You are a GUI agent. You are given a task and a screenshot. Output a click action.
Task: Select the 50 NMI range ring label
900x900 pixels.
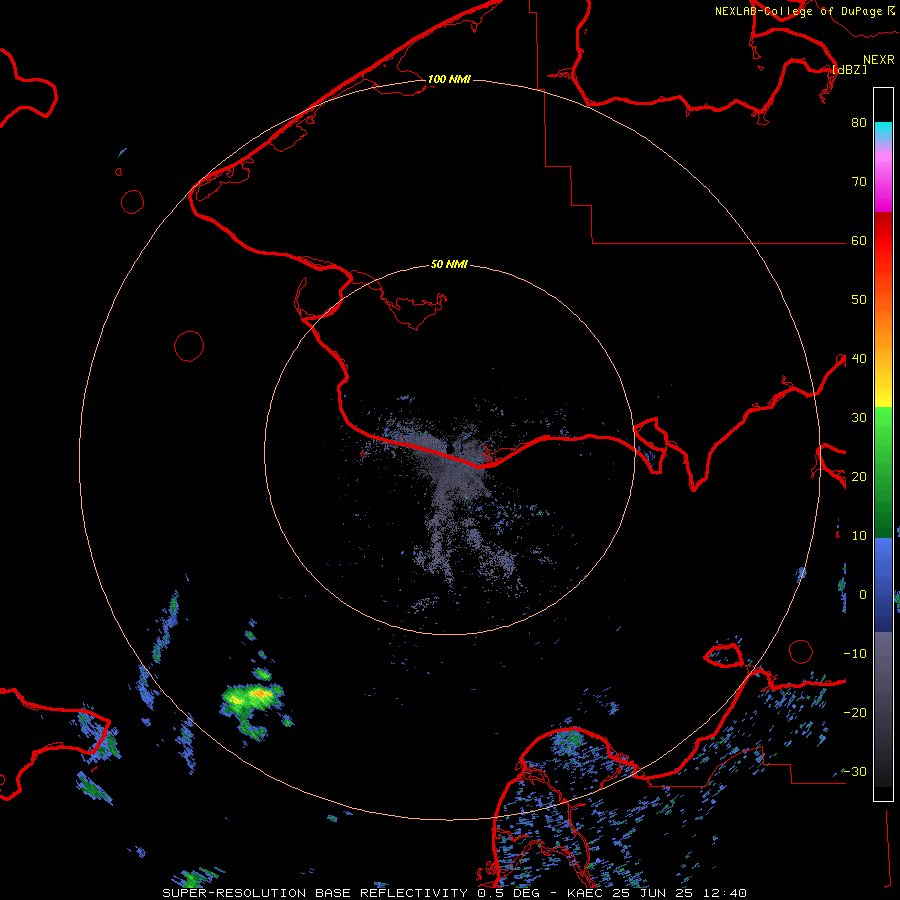click(x=449, y=265)
